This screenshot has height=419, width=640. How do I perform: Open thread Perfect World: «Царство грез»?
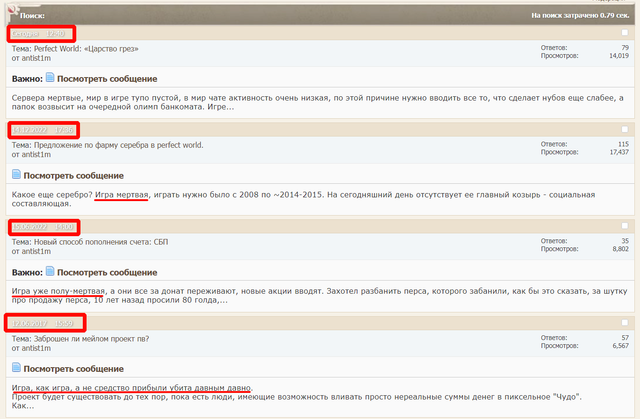88,47
